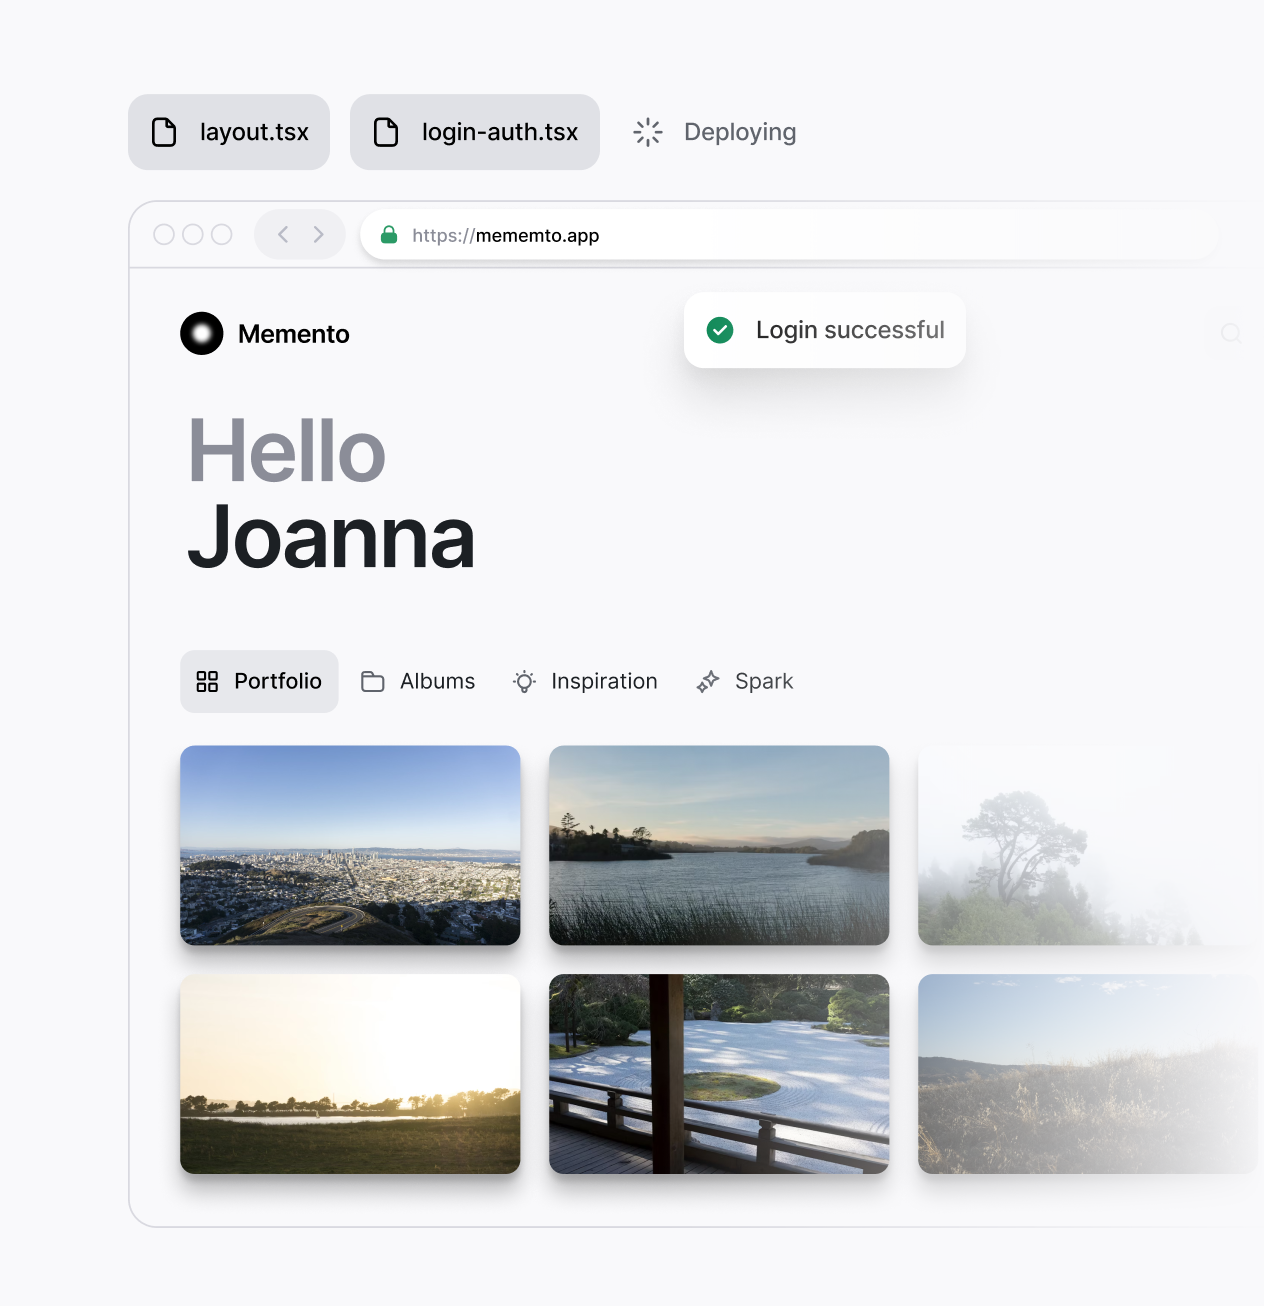1264x1306 pixels.
Task: Click the Memento circular logo
Action: click(x=202, y=333)
